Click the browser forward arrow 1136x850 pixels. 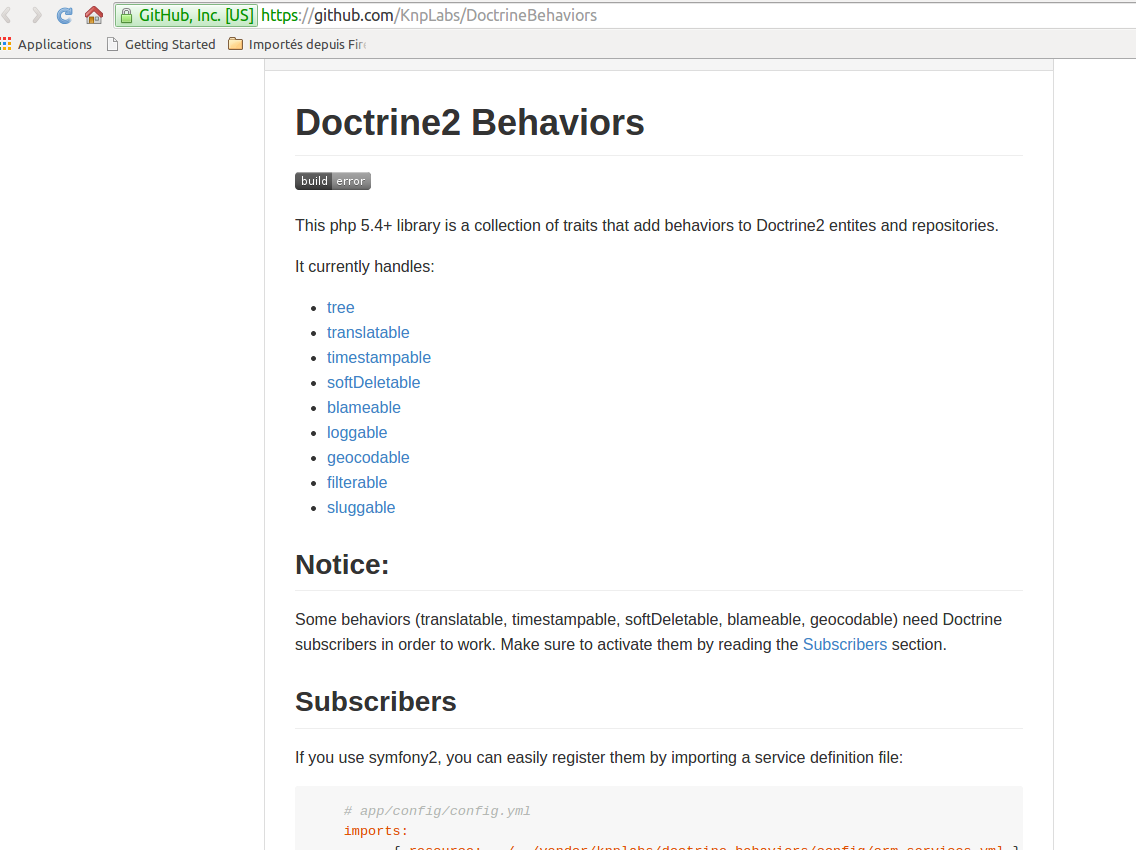click(x=36, y=15)
